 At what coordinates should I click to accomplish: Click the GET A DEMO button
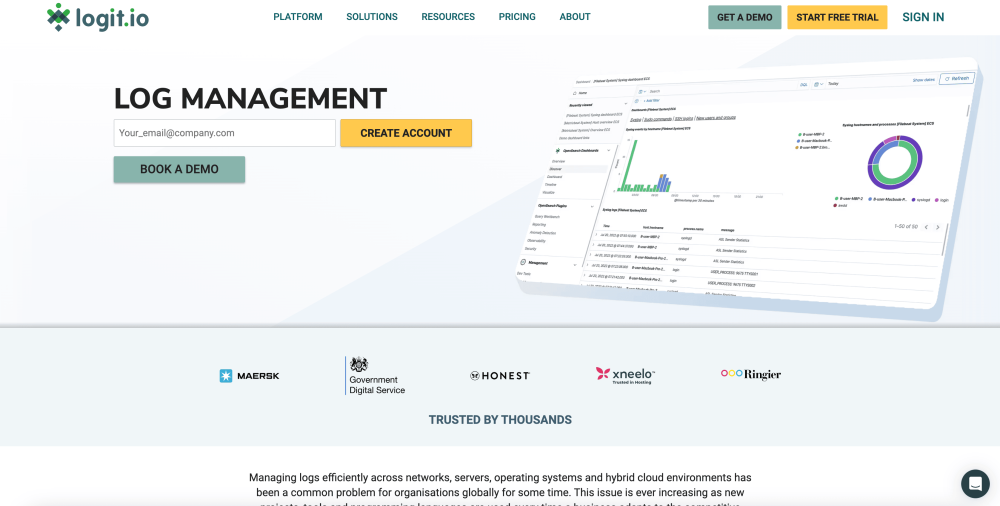coord(744,17)
